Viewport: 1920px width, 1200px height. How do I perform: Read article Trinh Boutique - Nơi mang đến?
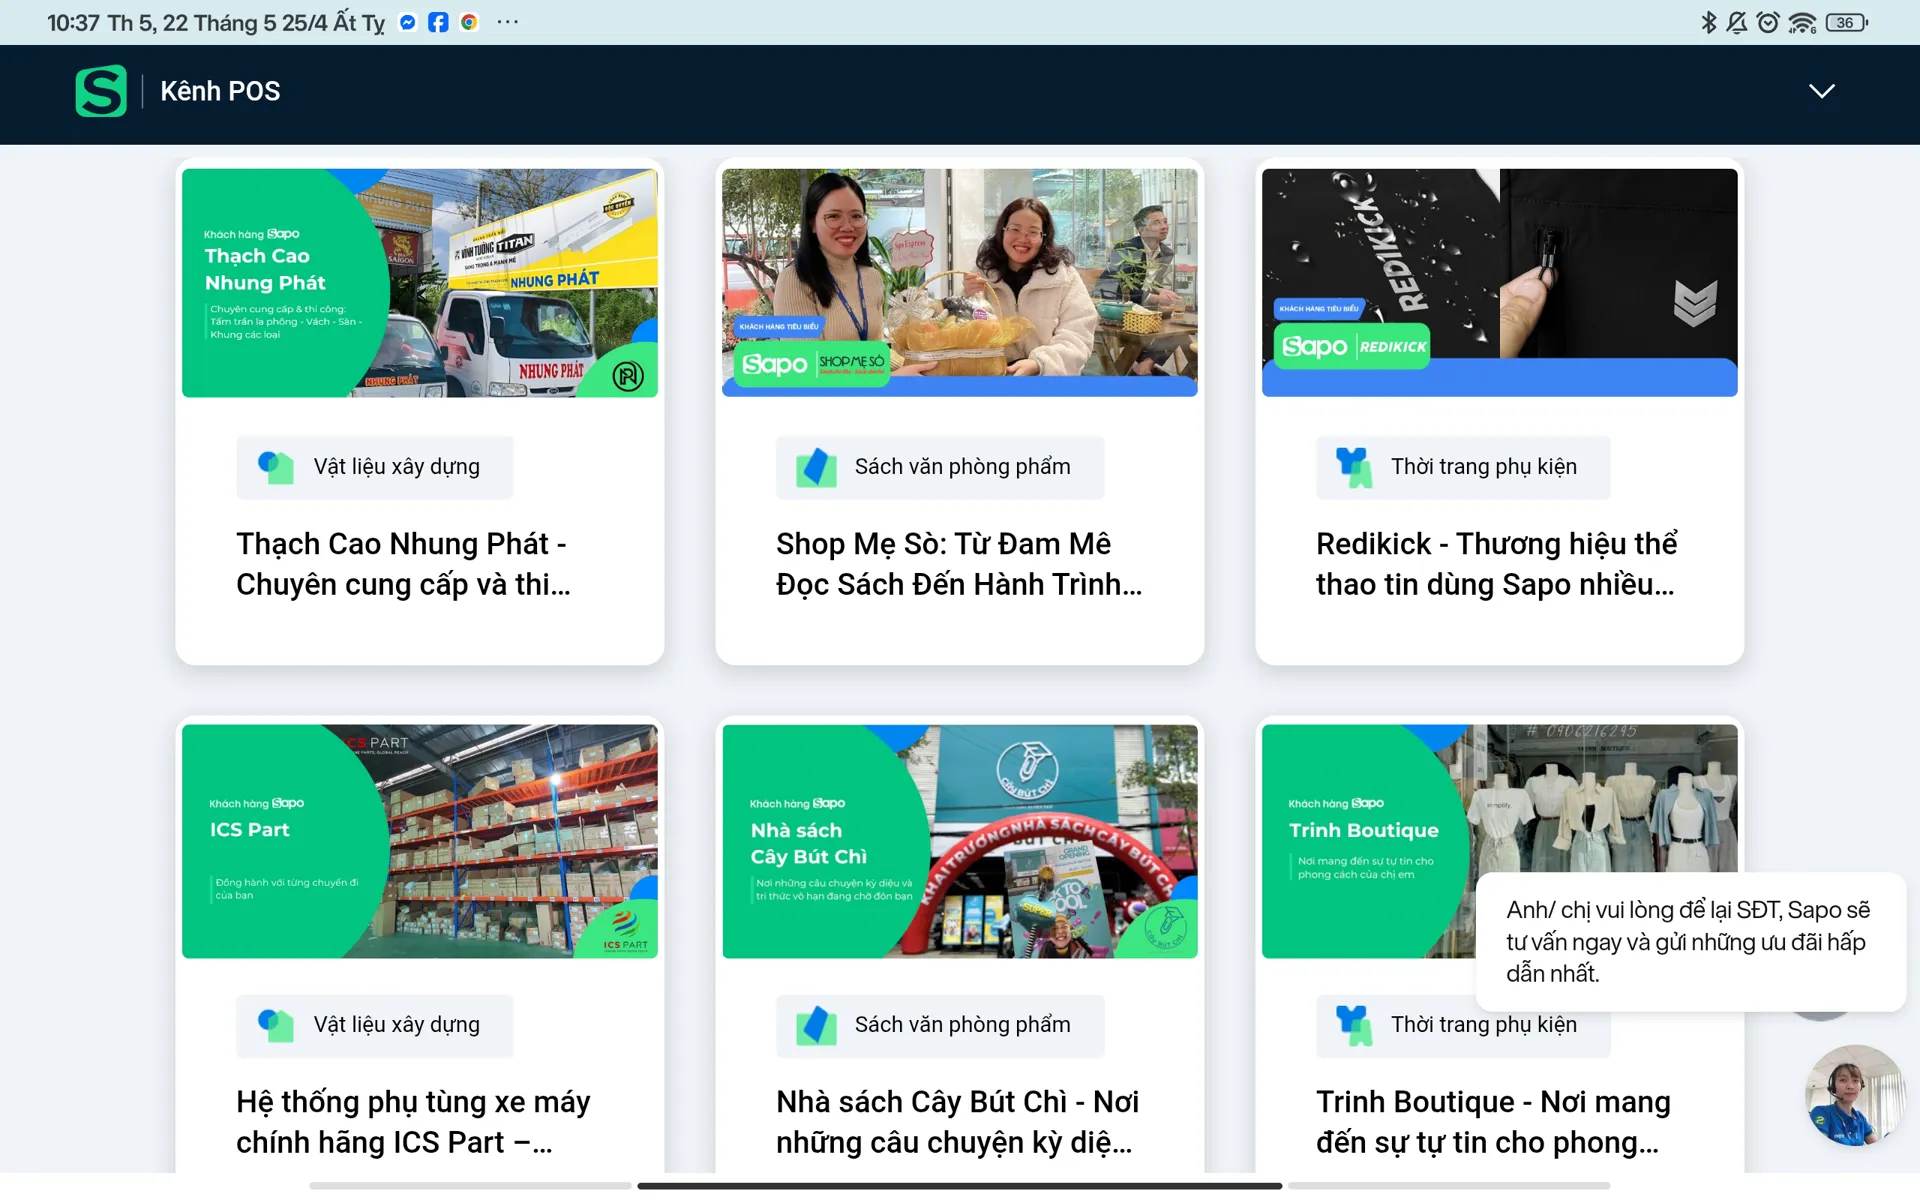[x=1493, y=1122]
